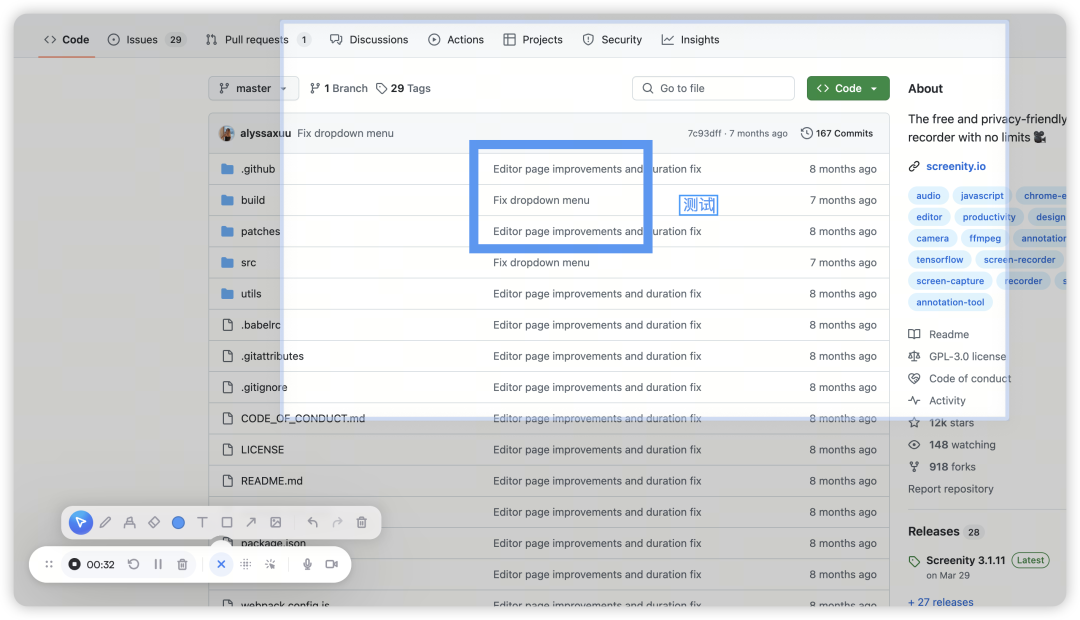Screen dimensions: 1080x620
Task: Select the arrow annotation tool
Action: click(251, 522)
